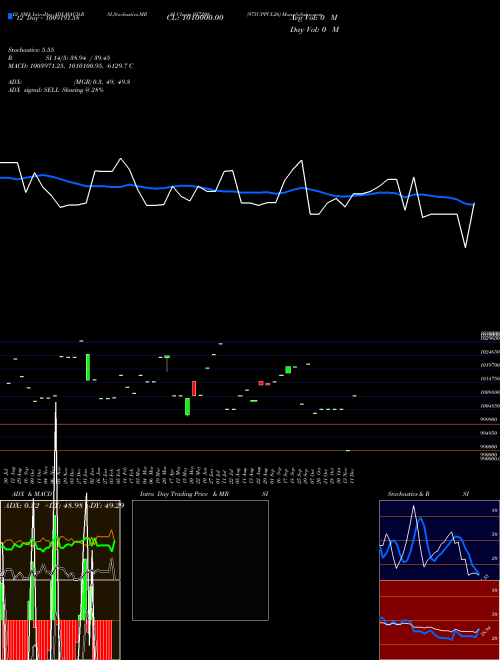The width and height of the screenshot is (500, 660).
Task: Click the MACD values line
Action: click(x=71, y=66)
